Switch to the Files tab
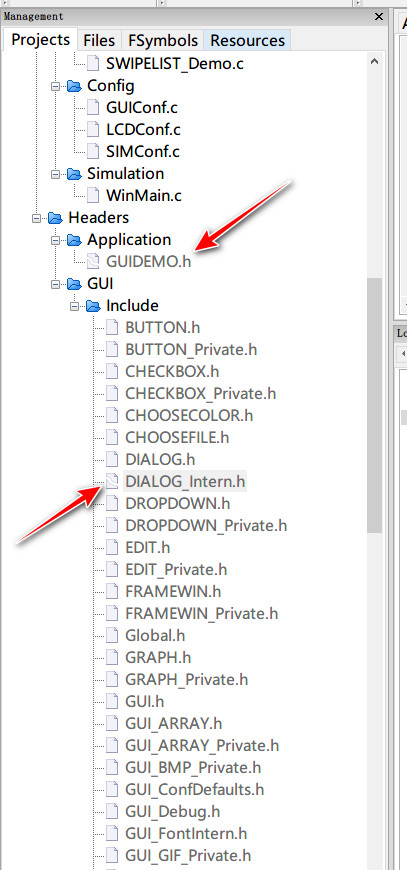Screen dimensions: 407x870 pyautogui.click(x=99, y=41)
